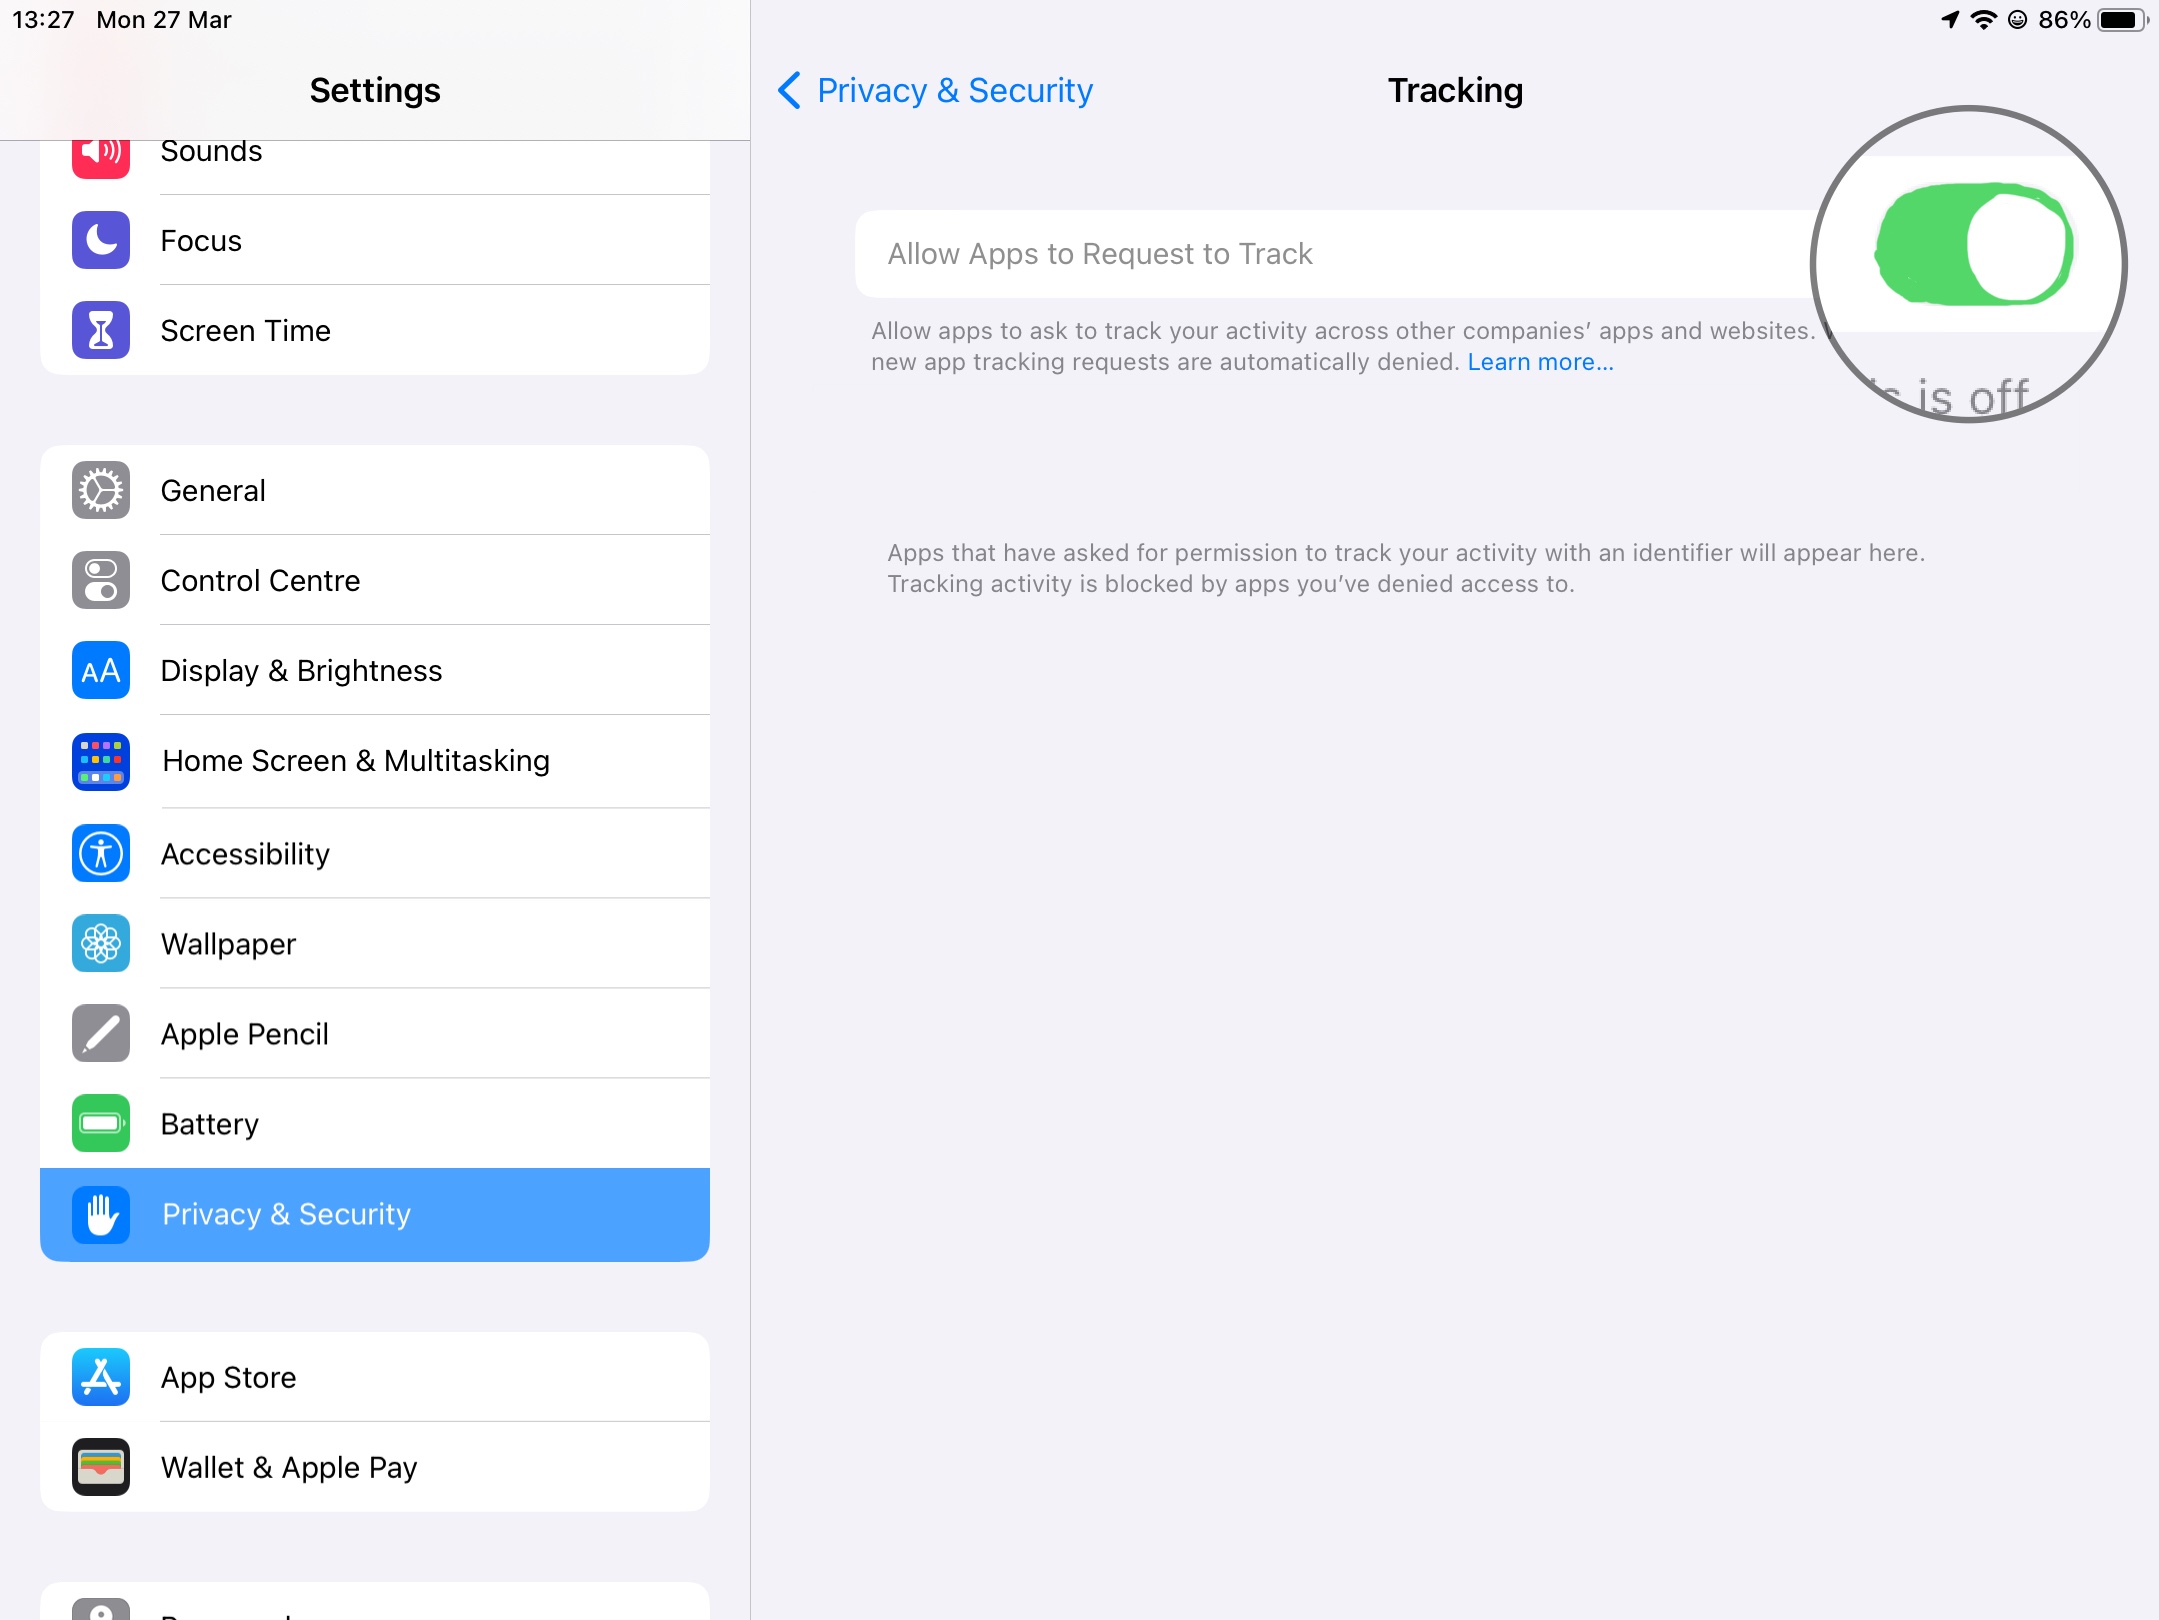Select the Control Centre toggle icon
The width and height of the screenshot is (2159, 1620).
pyautogui.click(x=101, y=580)
